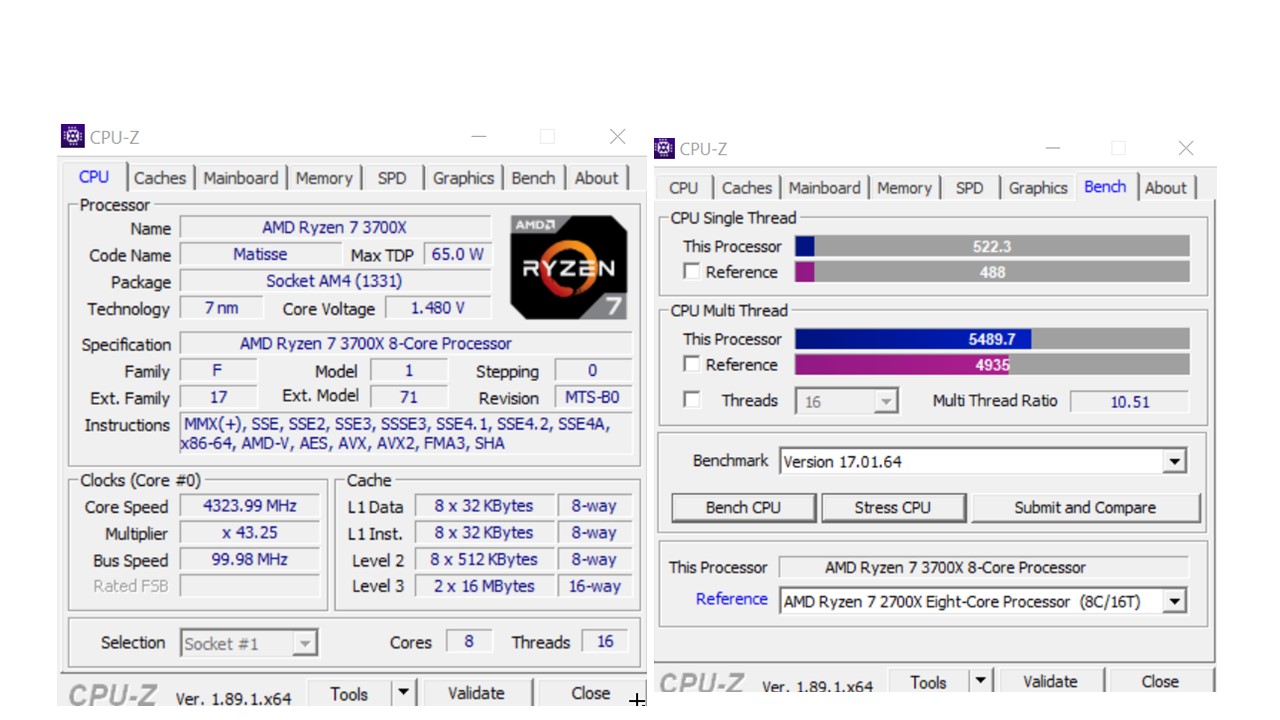This screenshot has width=1280, height=720.
Task: Minimize the left CPU-Z window
Action: 479,136
